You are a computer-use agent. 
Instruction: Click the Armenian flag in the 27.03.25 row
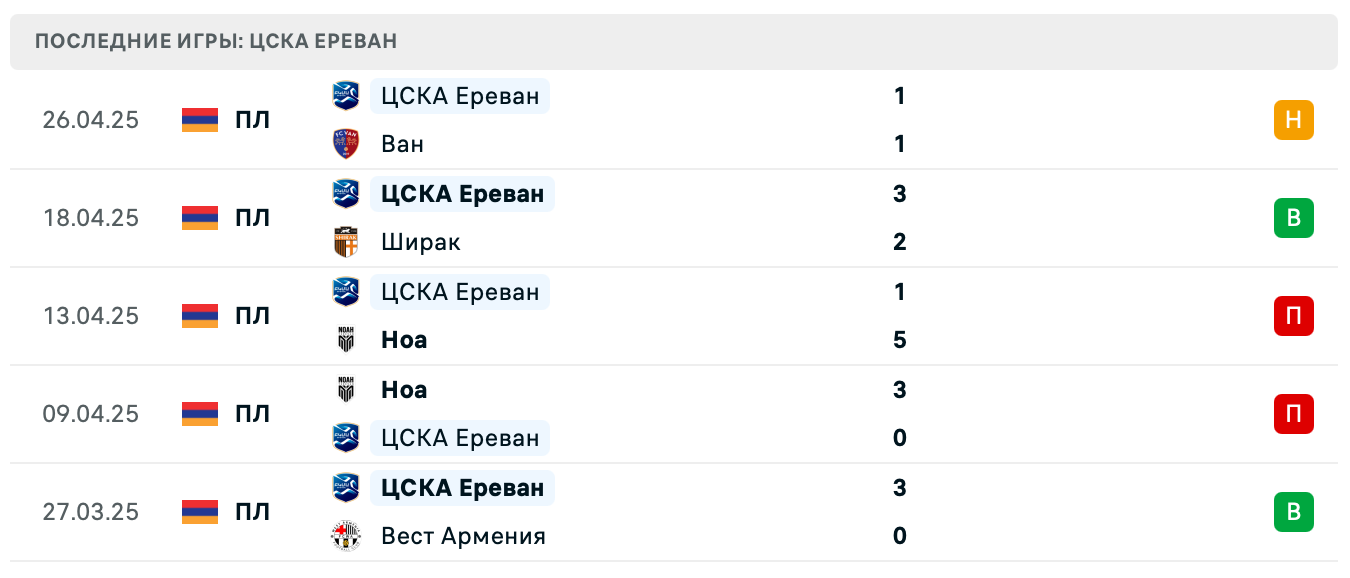coord(198,511)
